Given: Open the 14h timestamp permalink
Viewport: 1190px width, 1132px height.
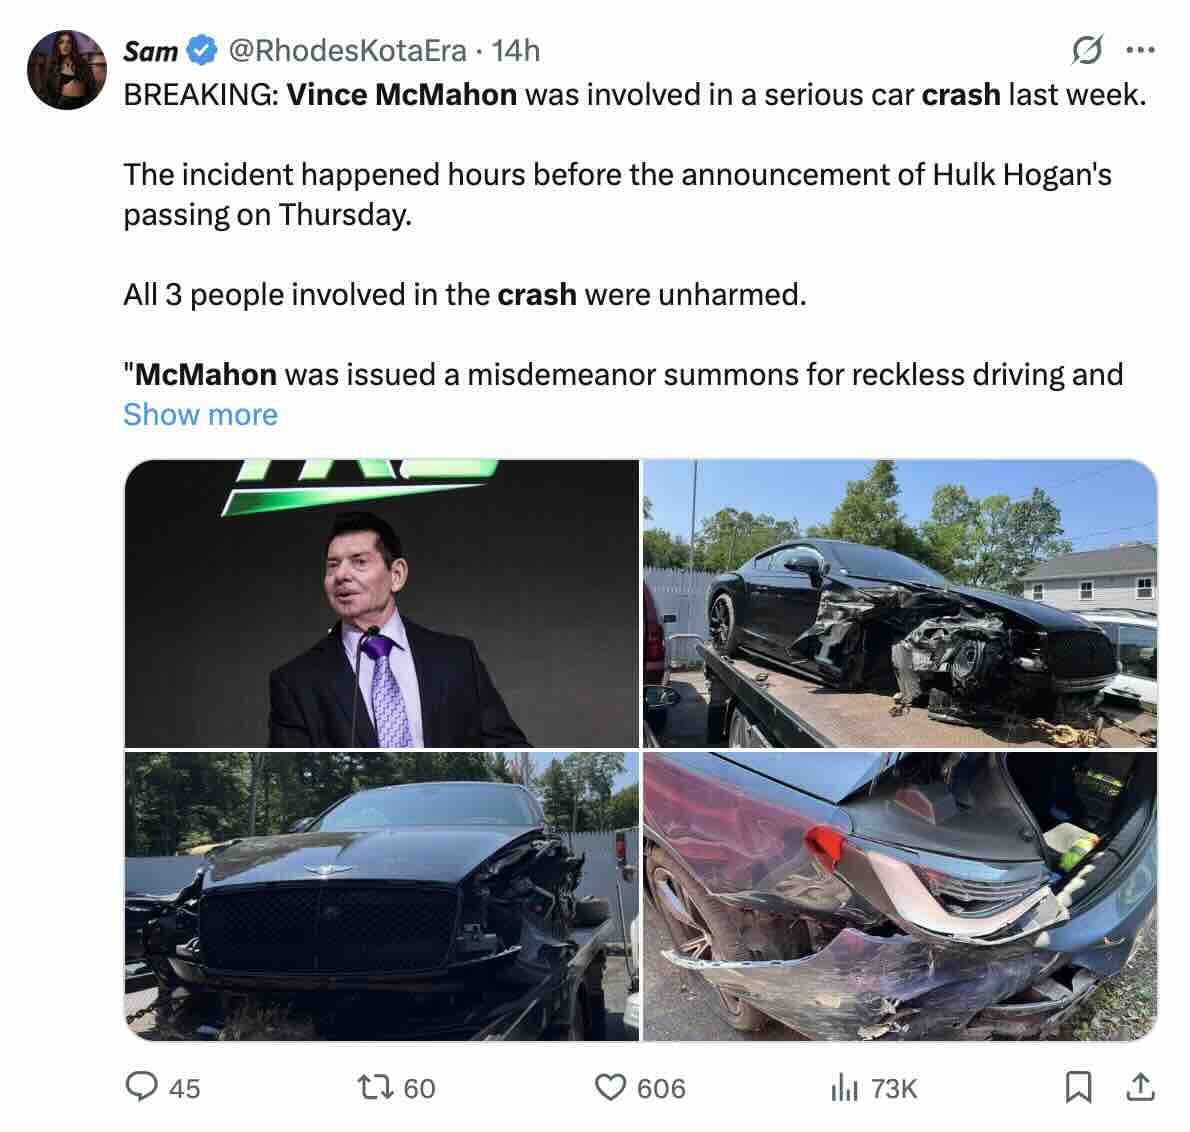Looking at the screenshot, I should point(516,50).
